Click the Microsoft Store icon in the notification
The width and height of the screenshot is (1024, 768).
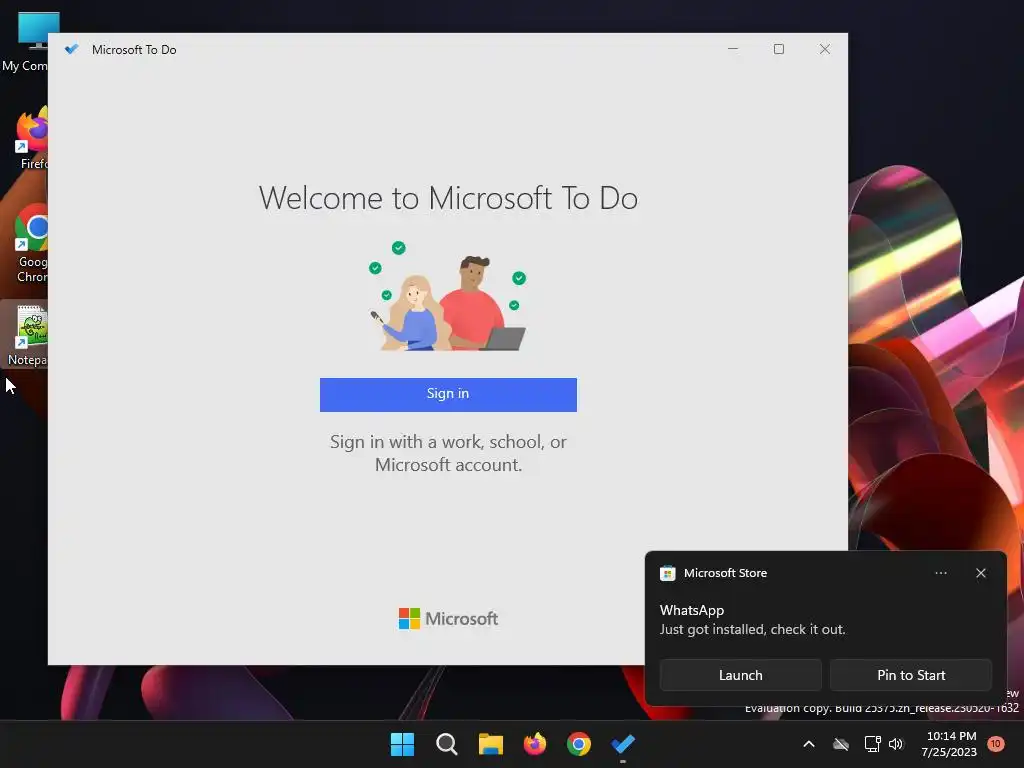667,573
